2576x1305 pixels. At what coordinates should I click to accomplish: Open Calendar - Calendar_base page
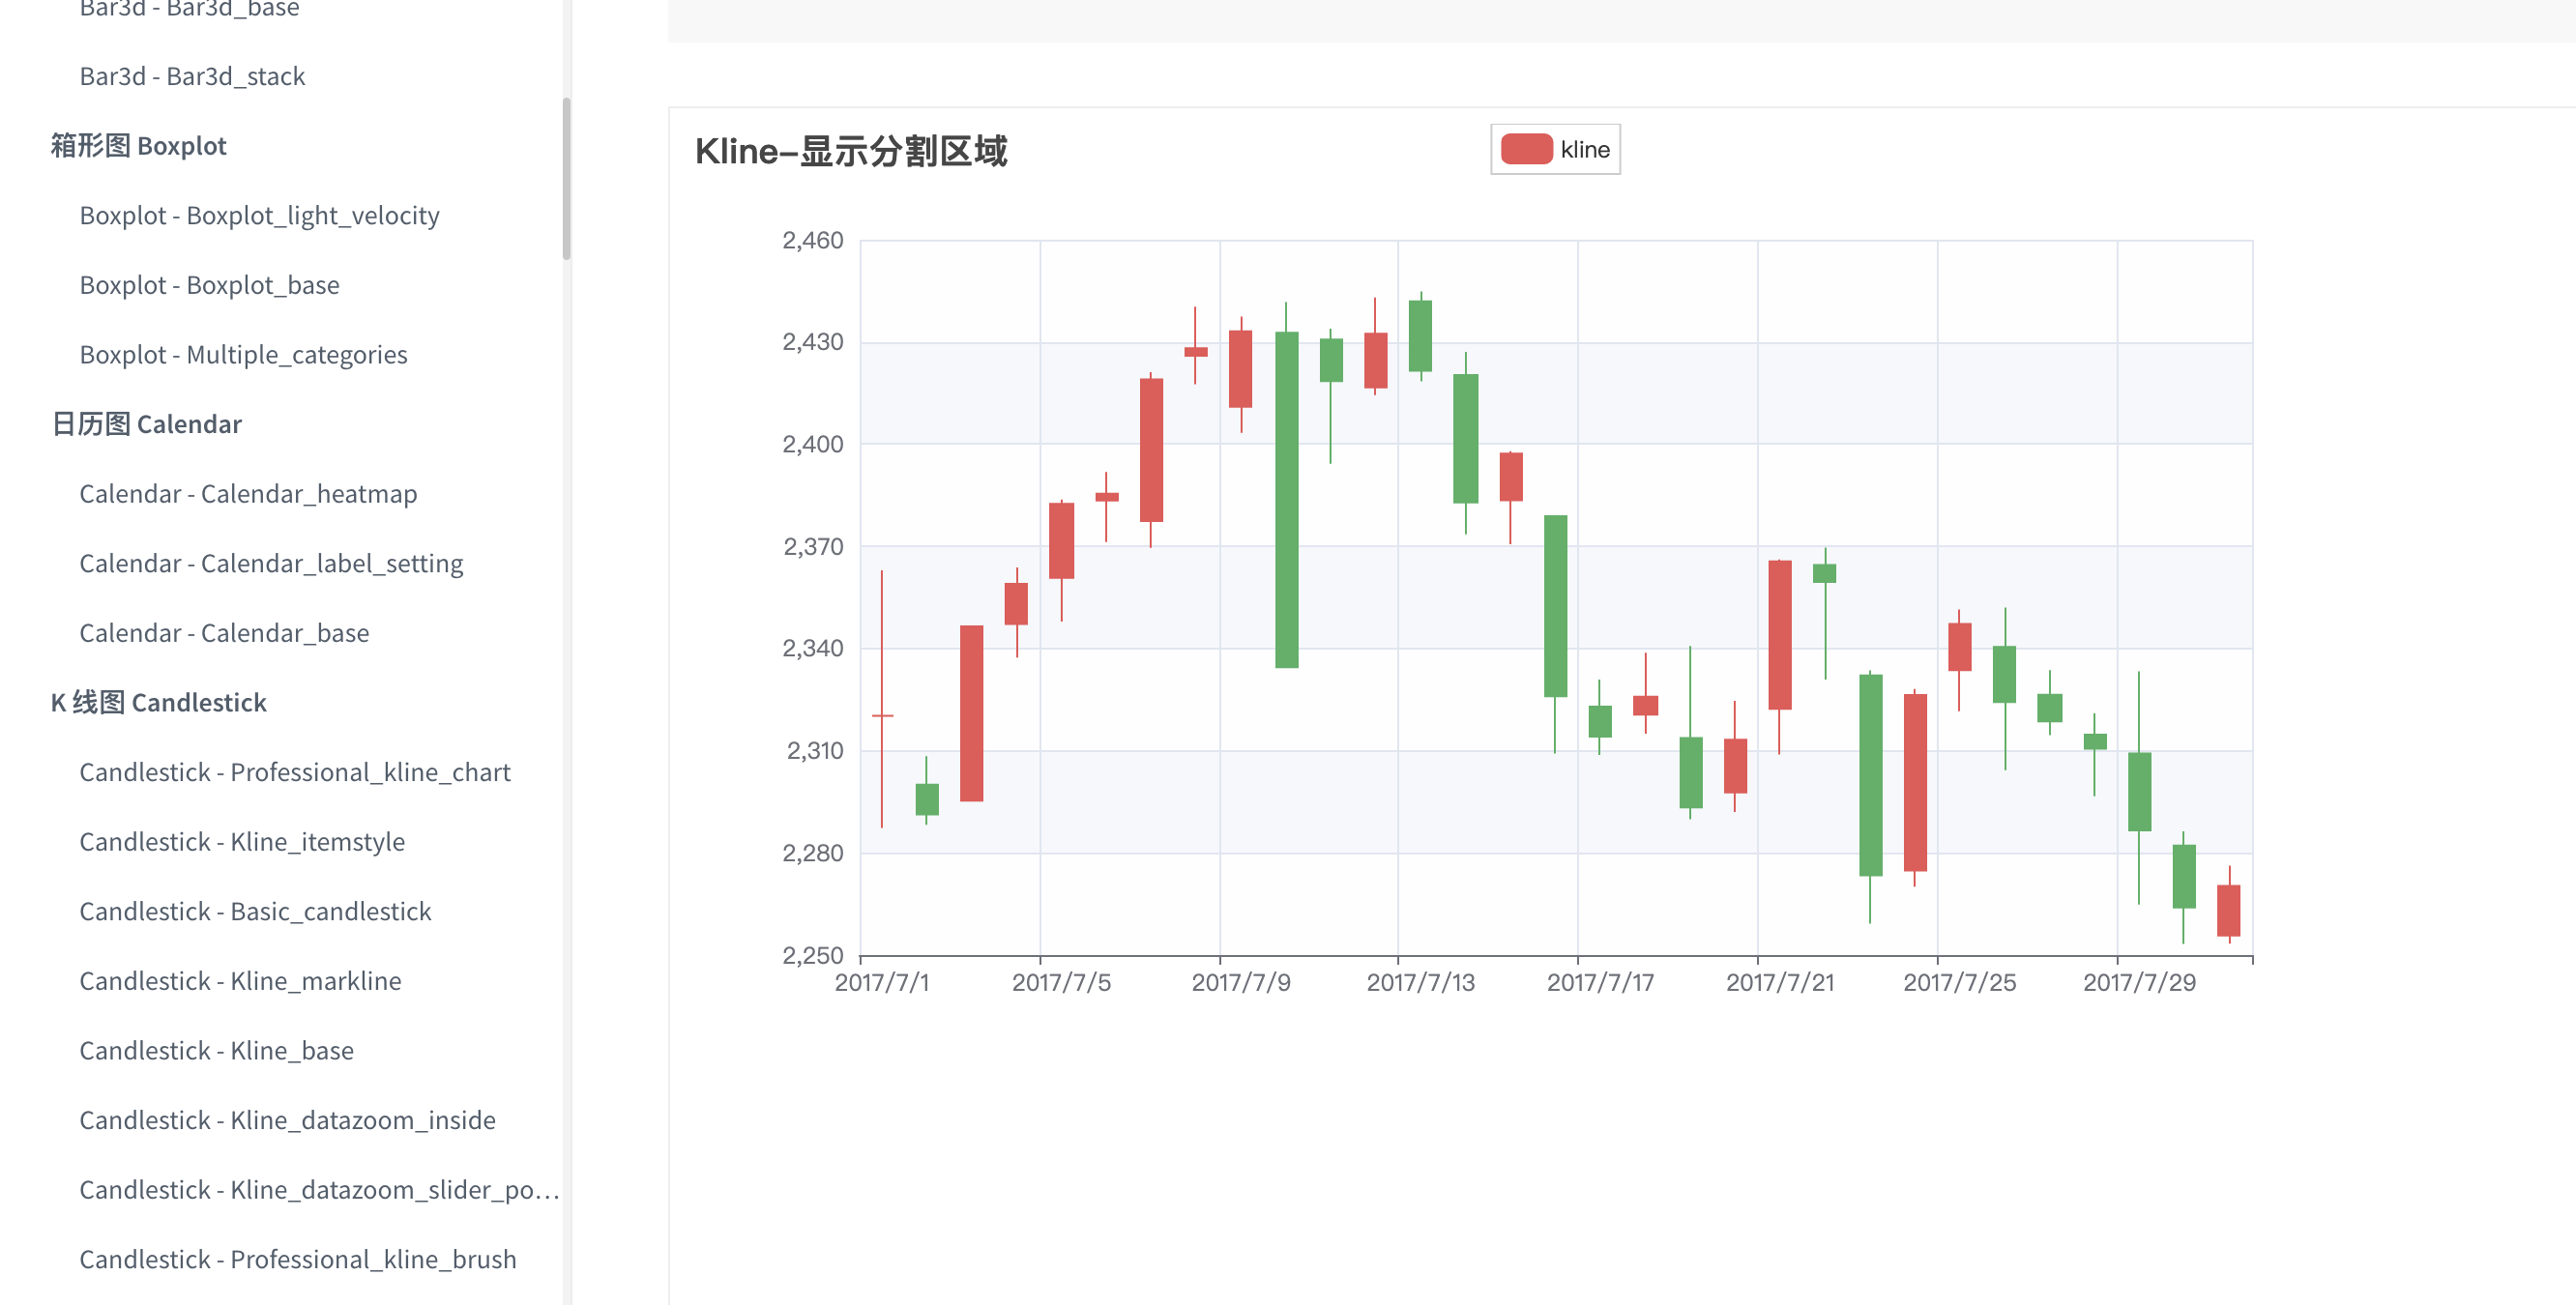point(224,633)
